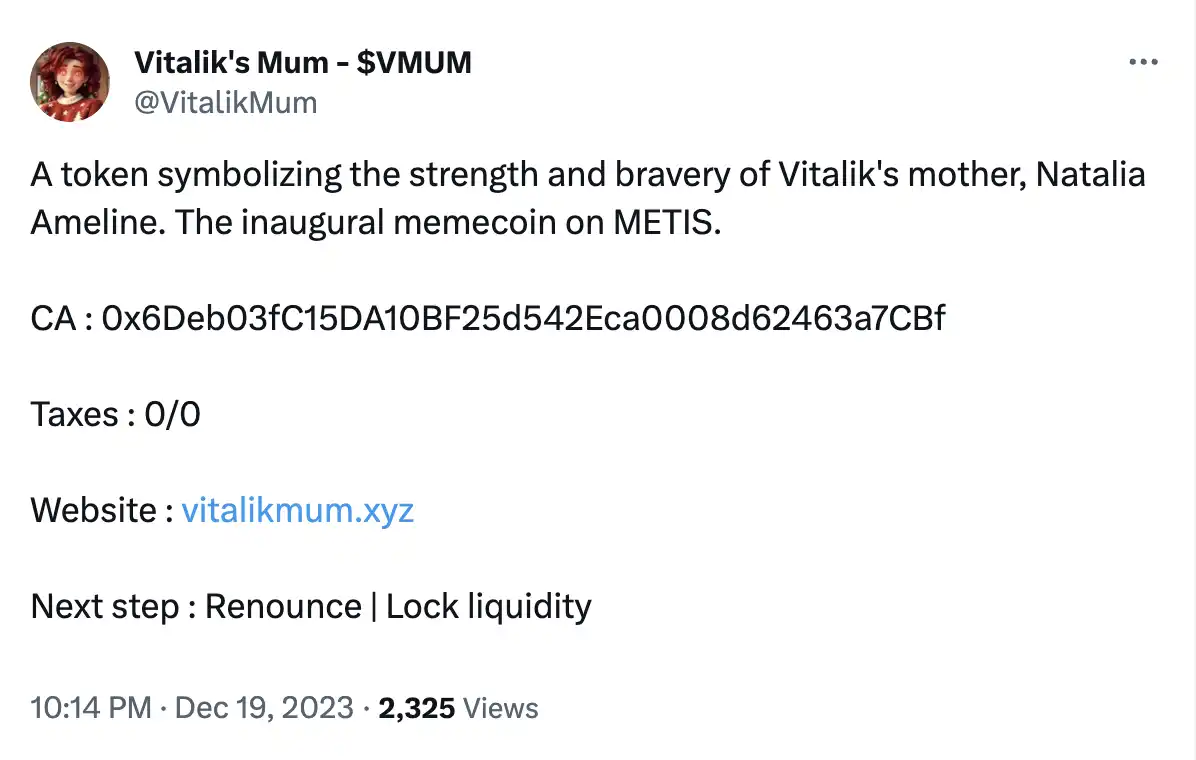Click the CA : label
The height and width of the screenshot is (760, 1196).
(62, 319)
